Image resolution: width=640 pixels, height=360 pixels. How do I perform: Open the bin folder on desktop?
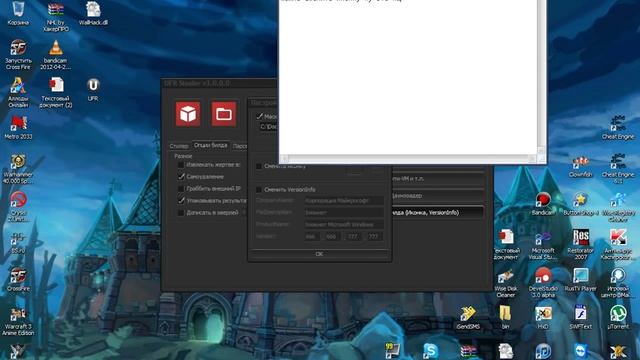[x=505, y=318]
